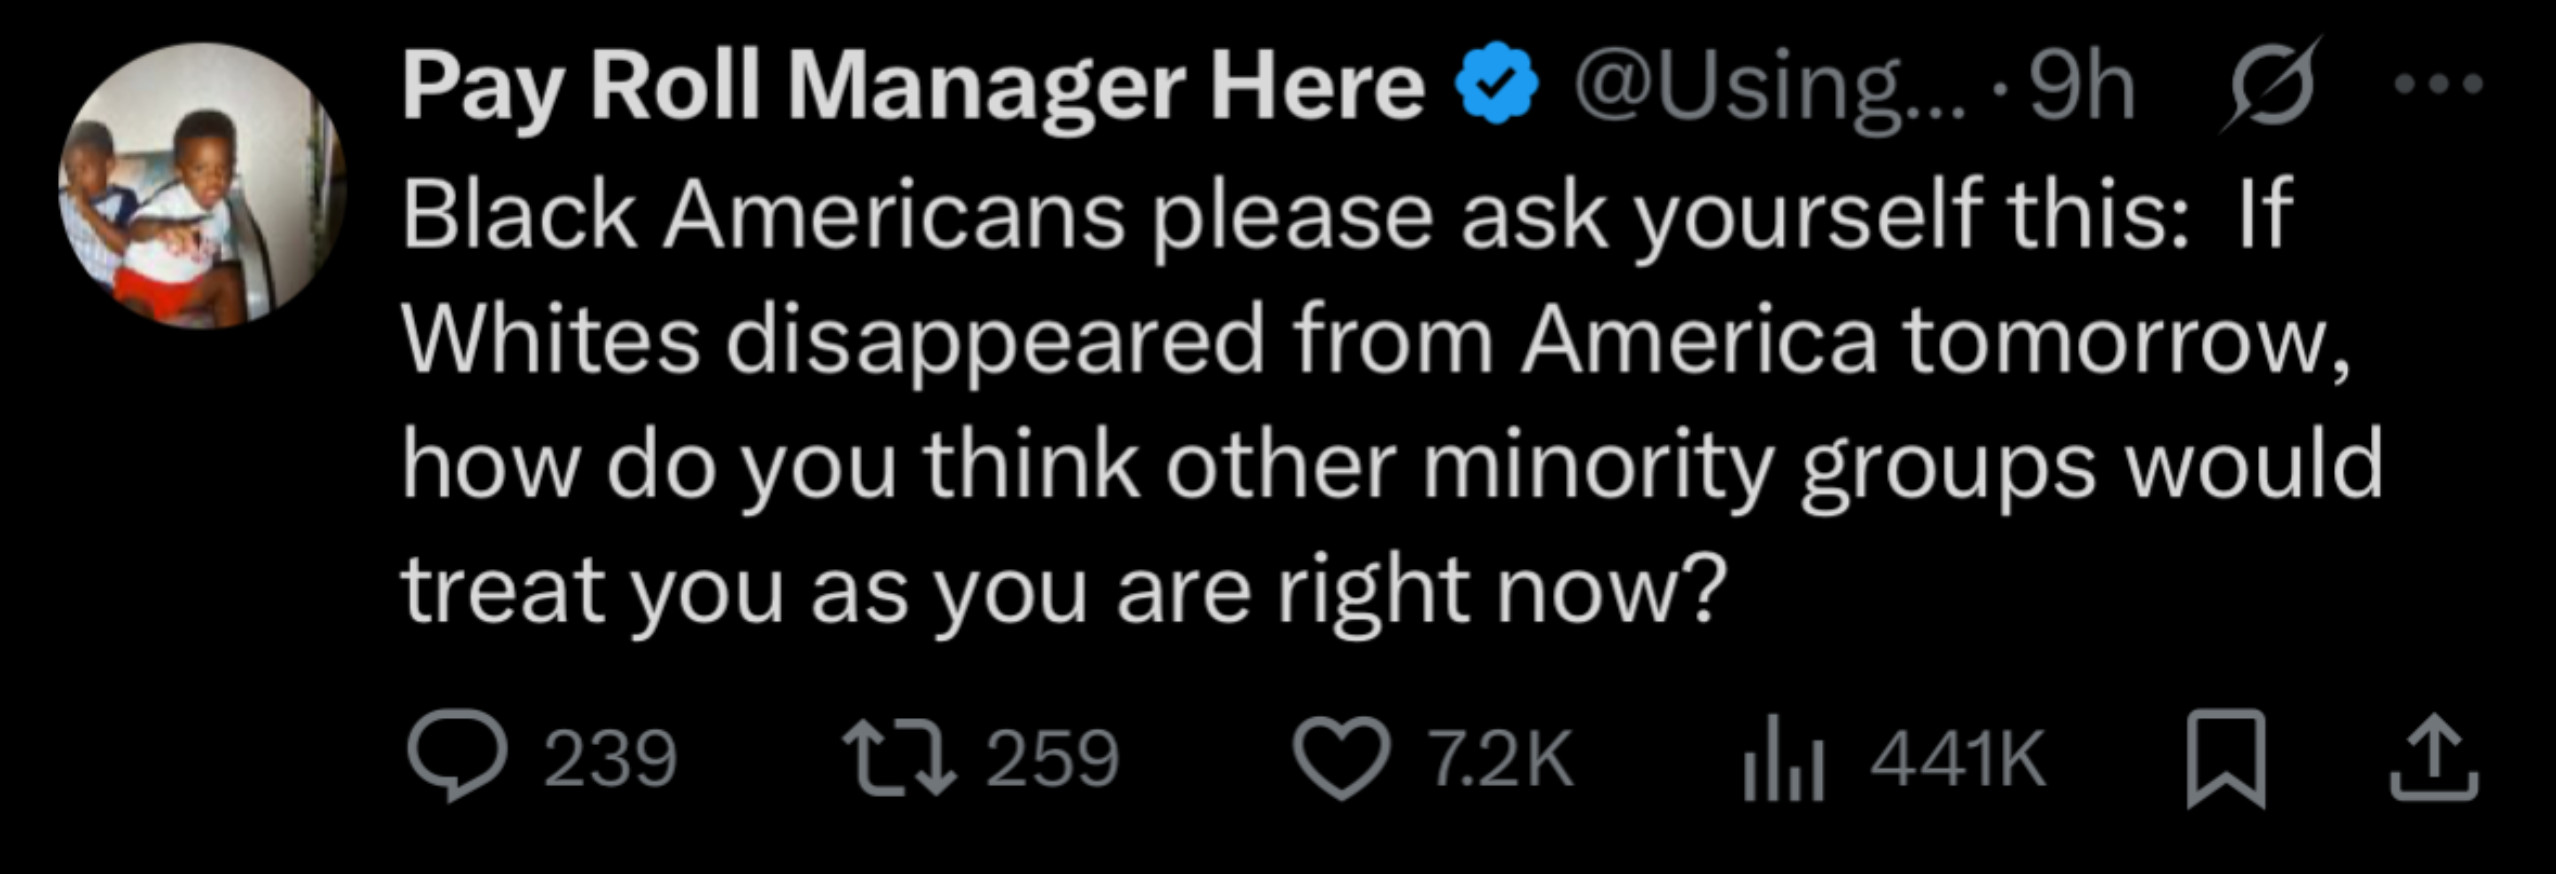Open the three-dot more options menu
The width and height of the screenshot is (2556, 874).
(x=2438, y=84)
